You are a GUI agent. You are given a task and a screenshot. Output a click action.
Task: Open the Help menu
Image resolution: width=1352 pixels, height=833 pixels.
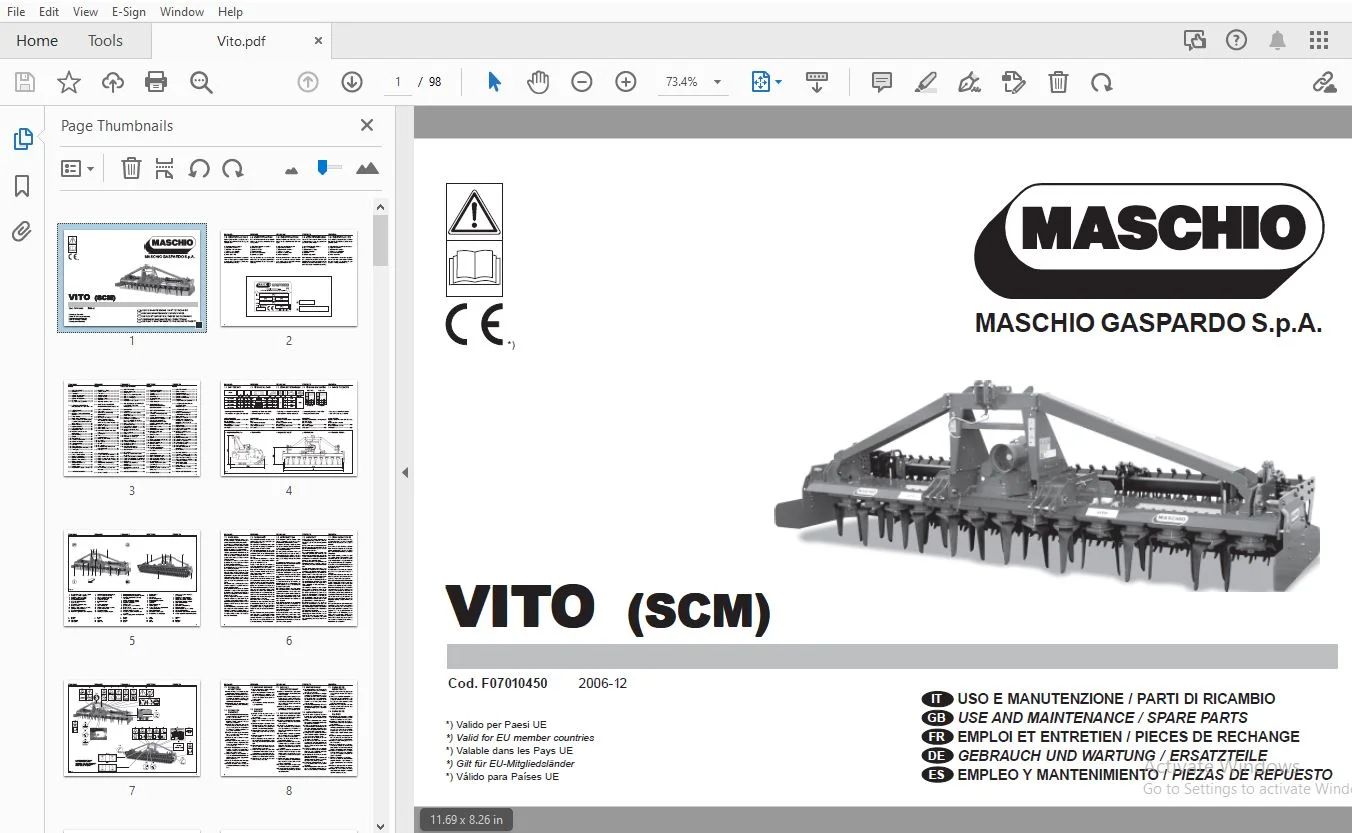coord(230,11)
